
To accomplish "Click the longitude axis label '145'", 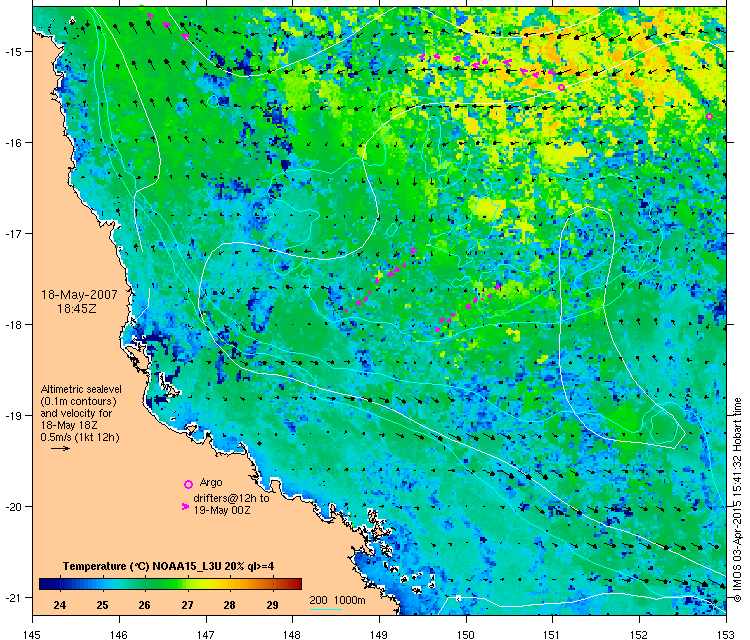I will point(32,635).
